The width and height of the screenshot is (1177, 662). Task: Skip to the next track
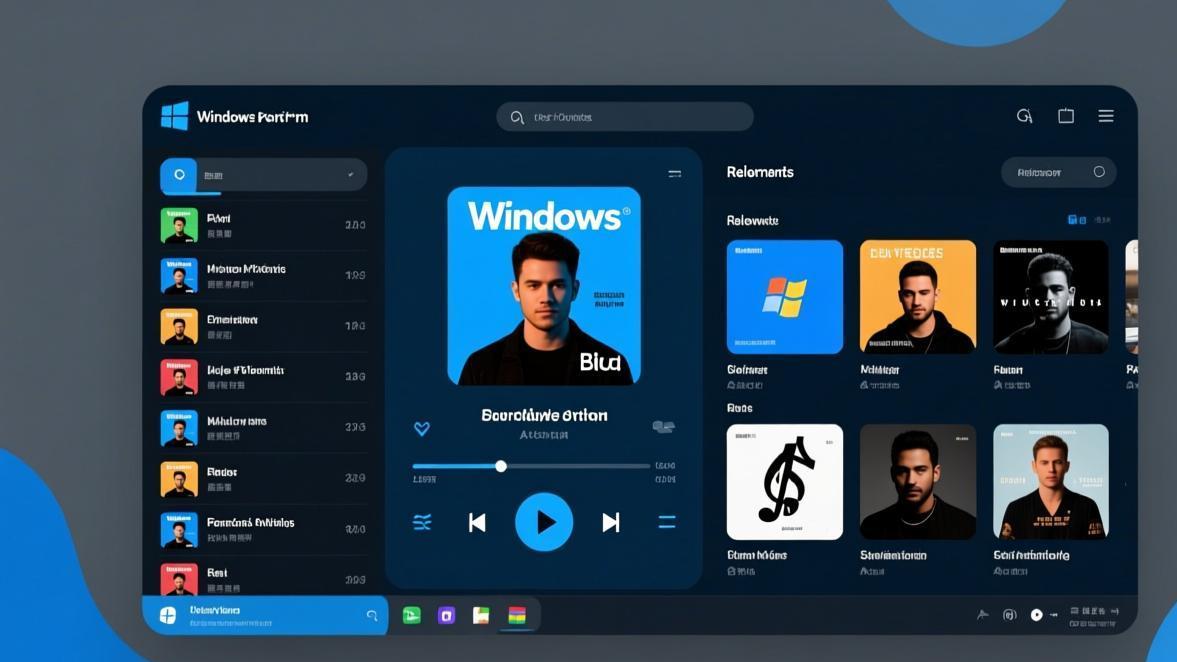click(611, 522)
